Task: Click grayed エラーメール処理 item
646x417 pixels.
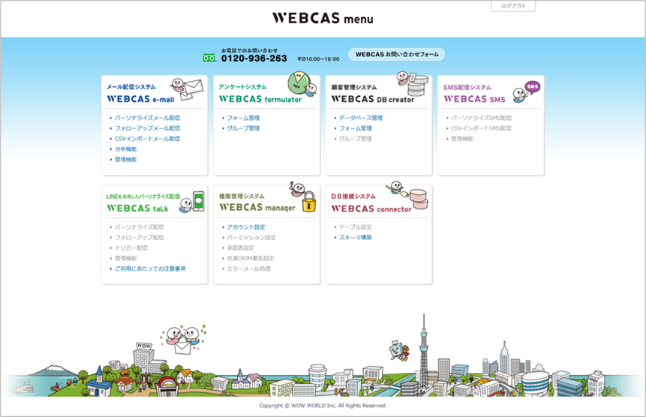Action: point(248,268)
